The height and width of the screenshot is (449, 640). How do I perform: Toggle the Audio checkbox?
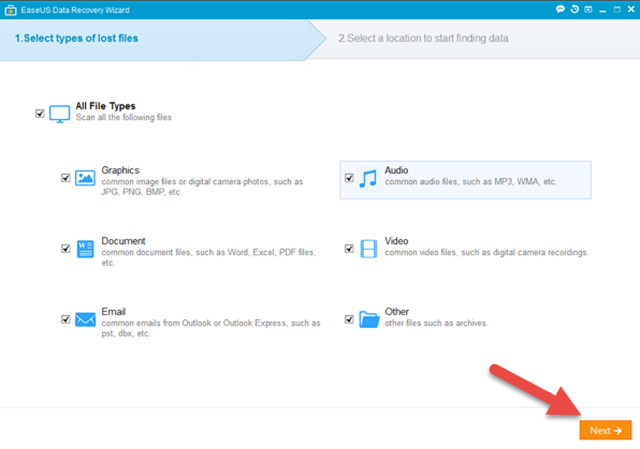coord(349,178)
